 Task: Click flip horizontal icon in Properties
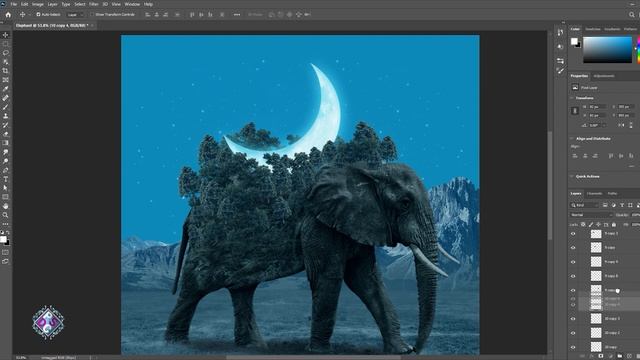621,125
